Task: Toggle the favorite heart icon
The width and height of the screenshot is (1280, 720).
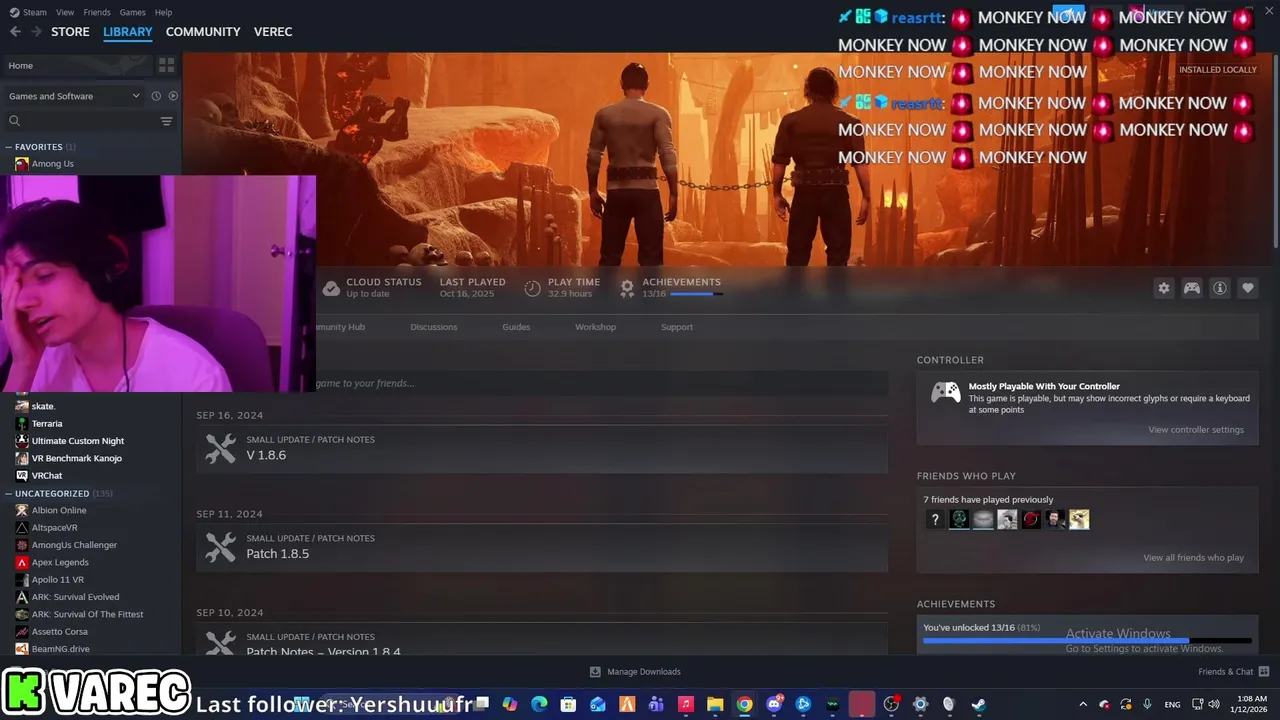Action: [x=1248, y=288]
